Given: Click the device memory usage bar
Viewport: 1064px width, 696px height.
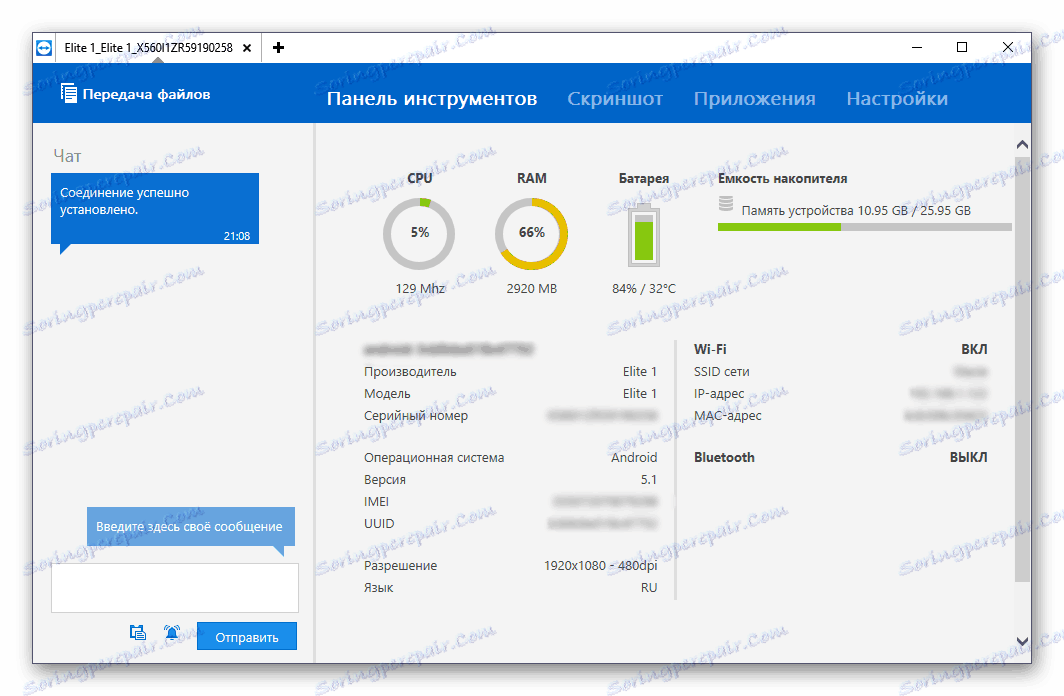Looking at the screenshot, I should [x=864, y=227].
